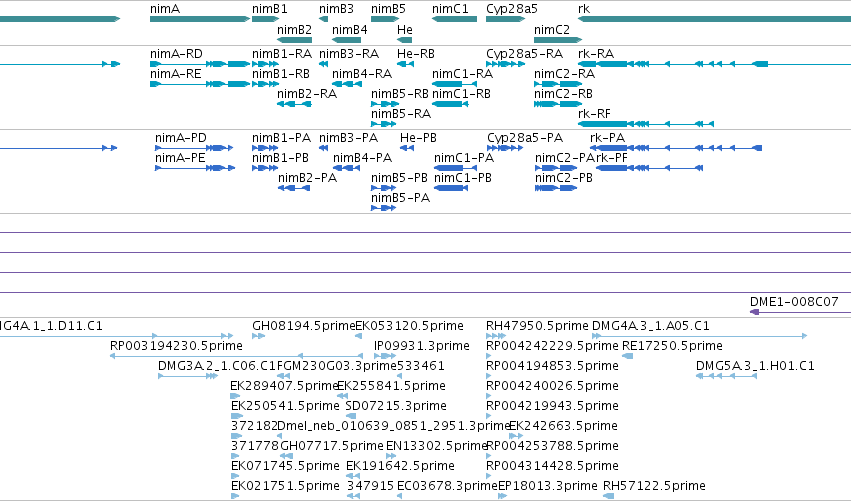Click protein nimB1-PB

click(265, 168)
